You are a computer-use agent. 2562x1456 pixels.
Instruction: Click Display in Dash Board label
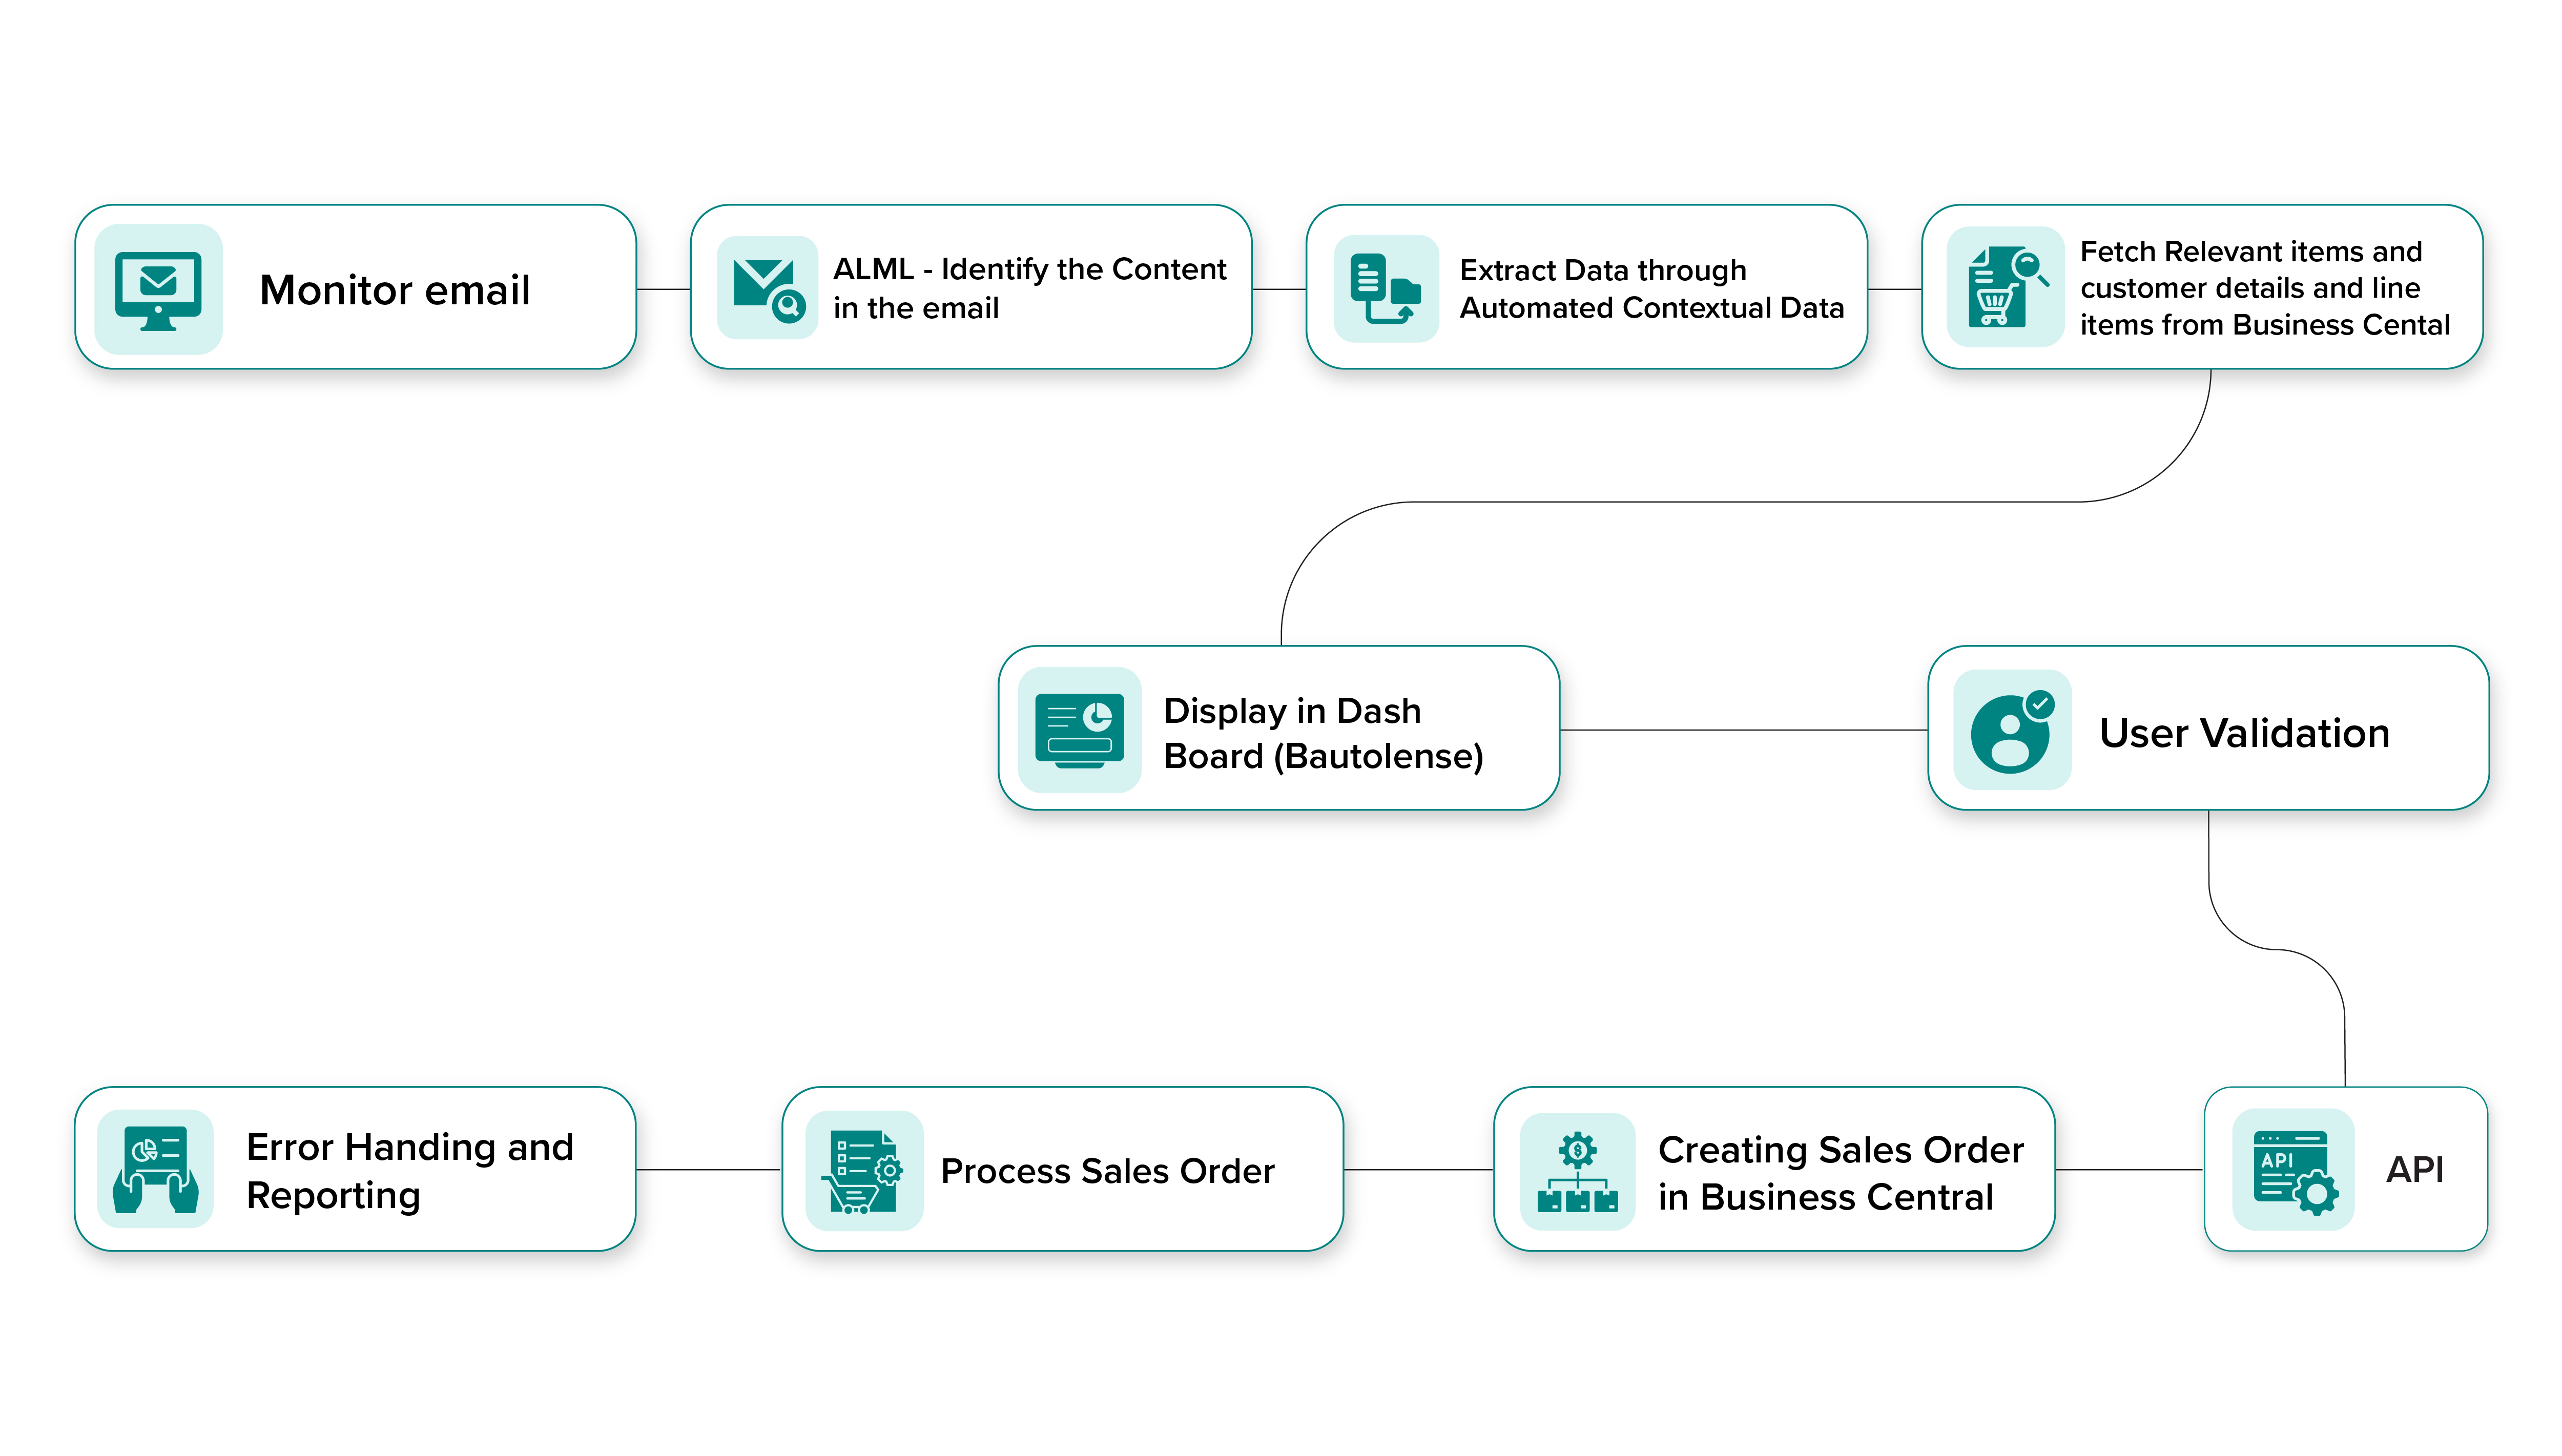pyautogui.click(x=1323, y=733)
